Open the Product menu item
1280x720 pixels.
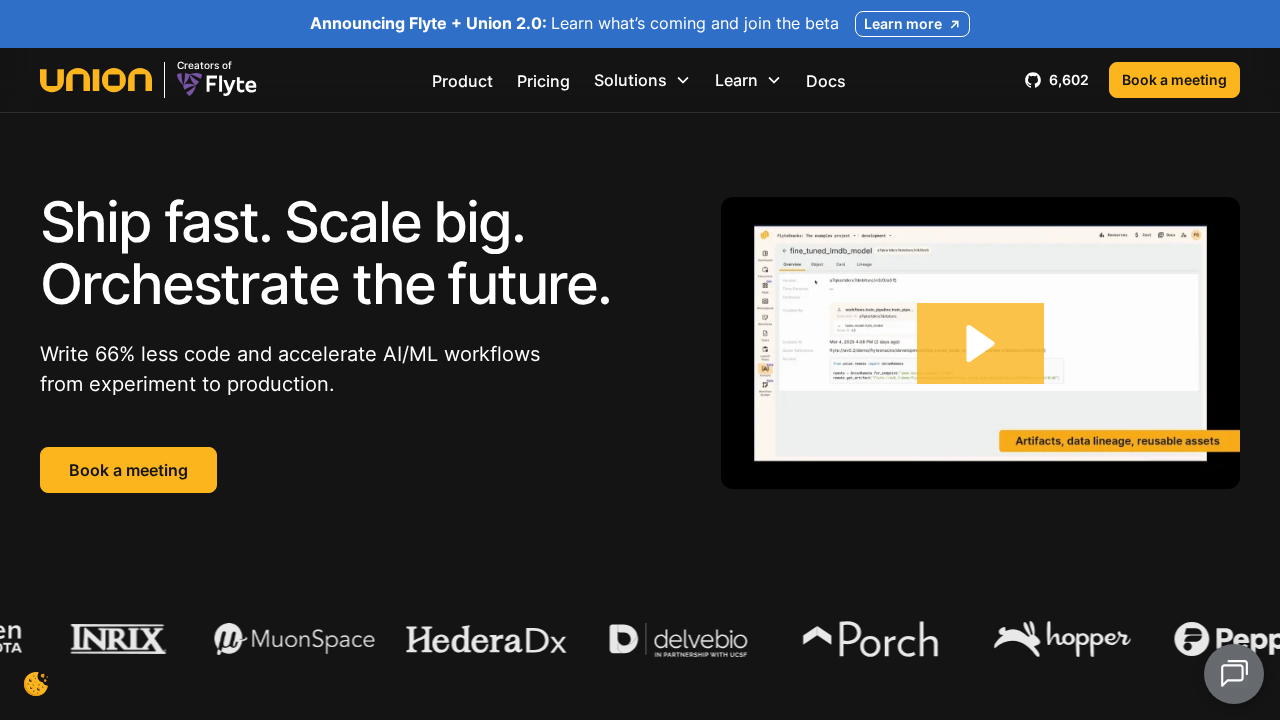[x=462, y=81]
